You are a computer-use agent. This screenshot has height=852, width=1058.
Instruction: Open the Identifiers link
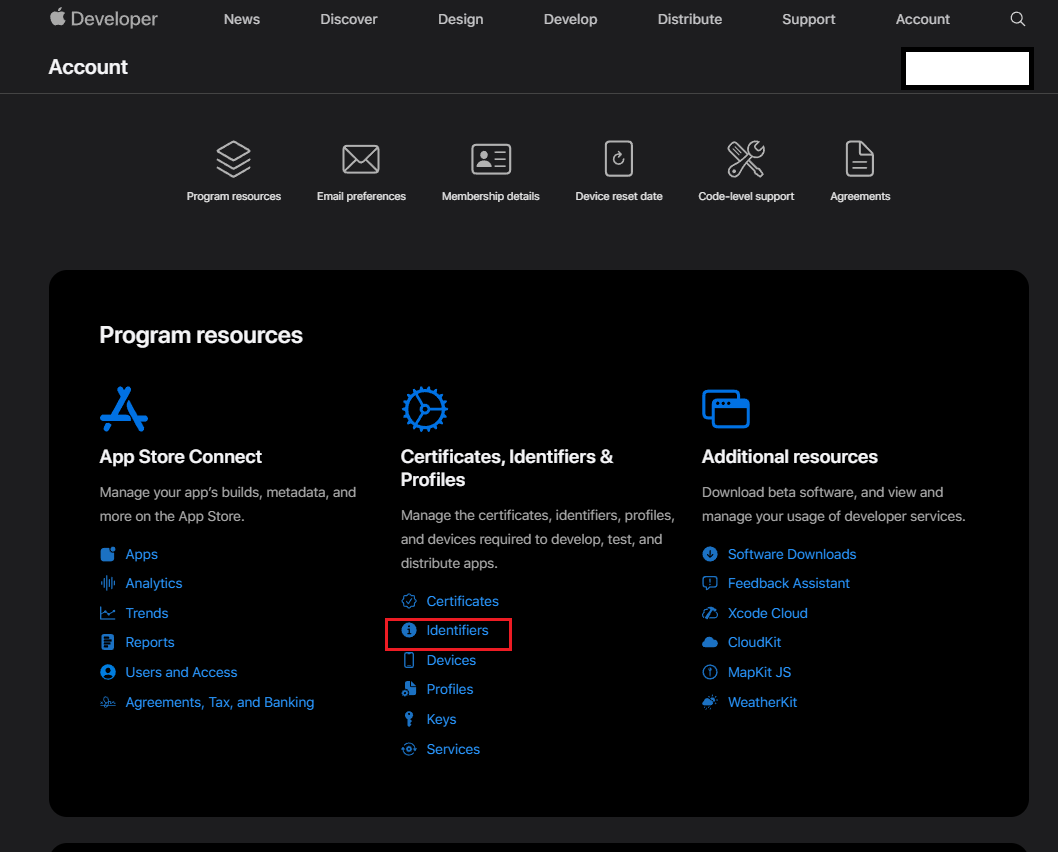pos(457,630)
